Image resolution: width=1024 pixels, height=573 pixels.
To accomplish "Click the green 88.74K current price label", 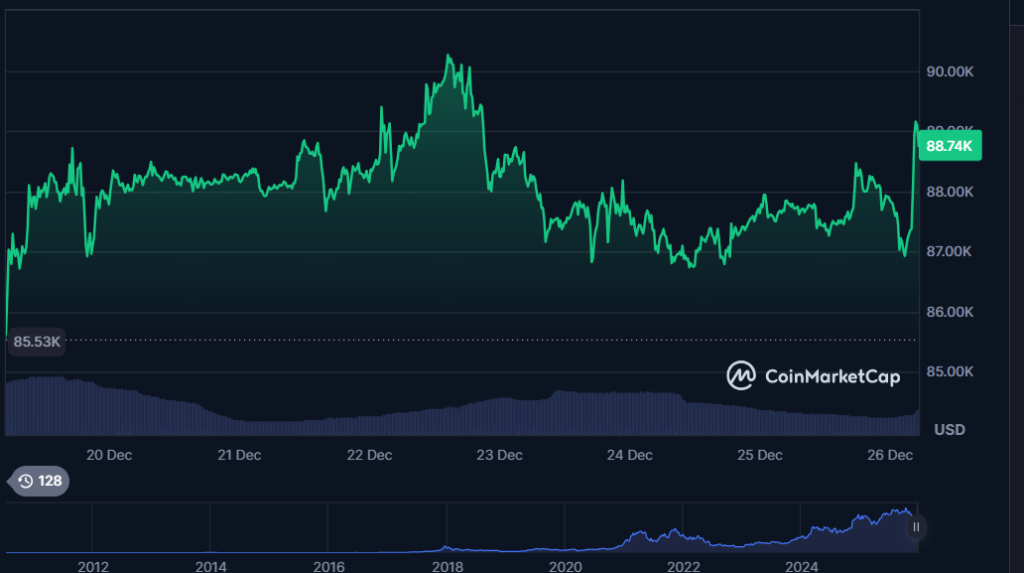I will [949, 146].
